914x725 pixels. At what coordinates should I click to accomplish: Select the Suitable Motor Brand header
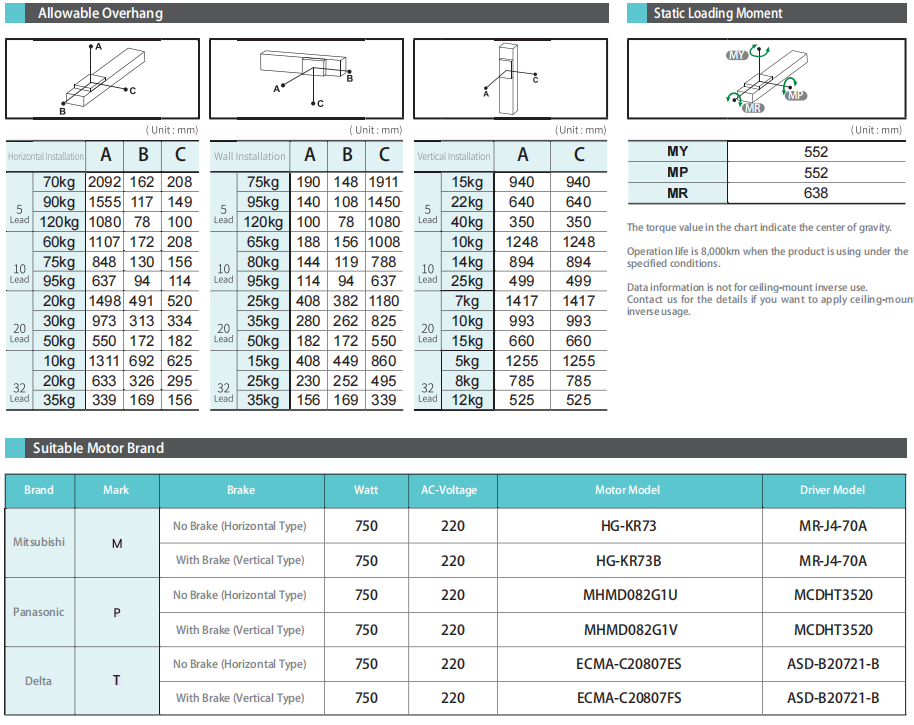pos(98,448)
